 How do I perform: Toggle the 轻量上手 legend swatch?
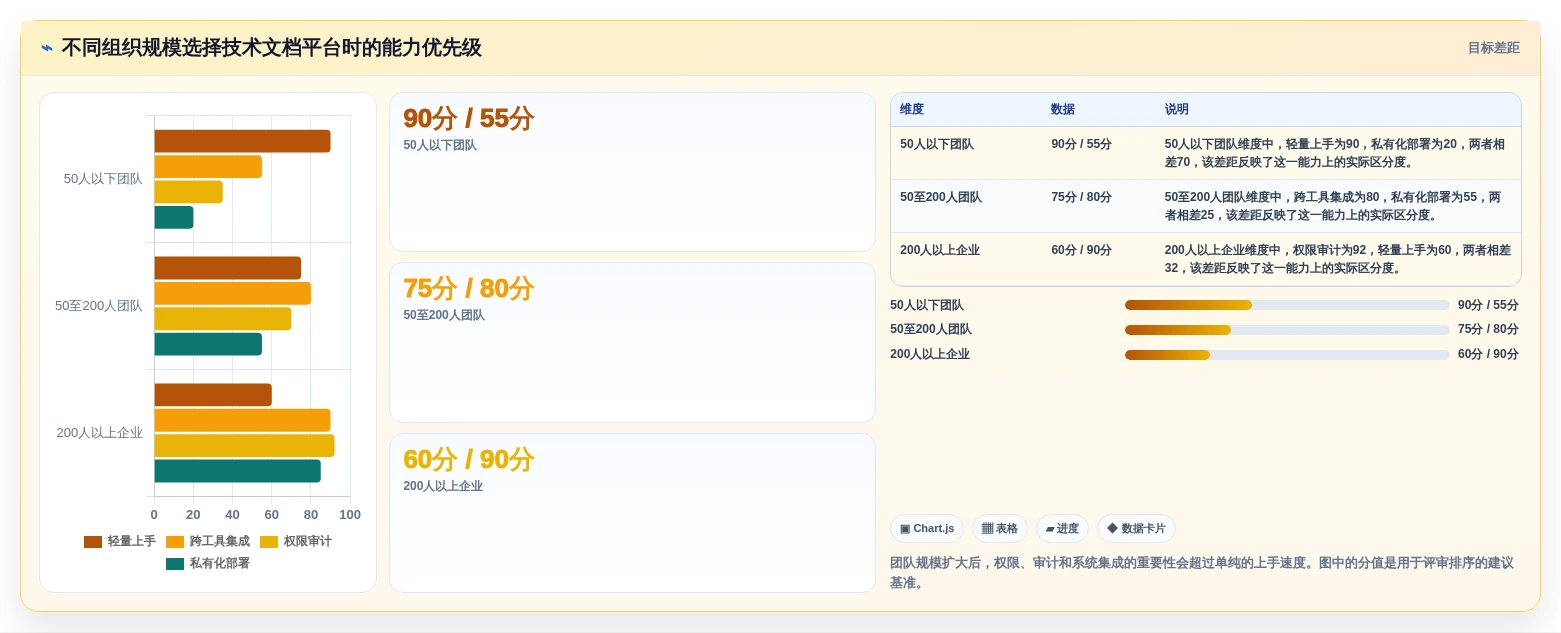[x=93, y=542]
